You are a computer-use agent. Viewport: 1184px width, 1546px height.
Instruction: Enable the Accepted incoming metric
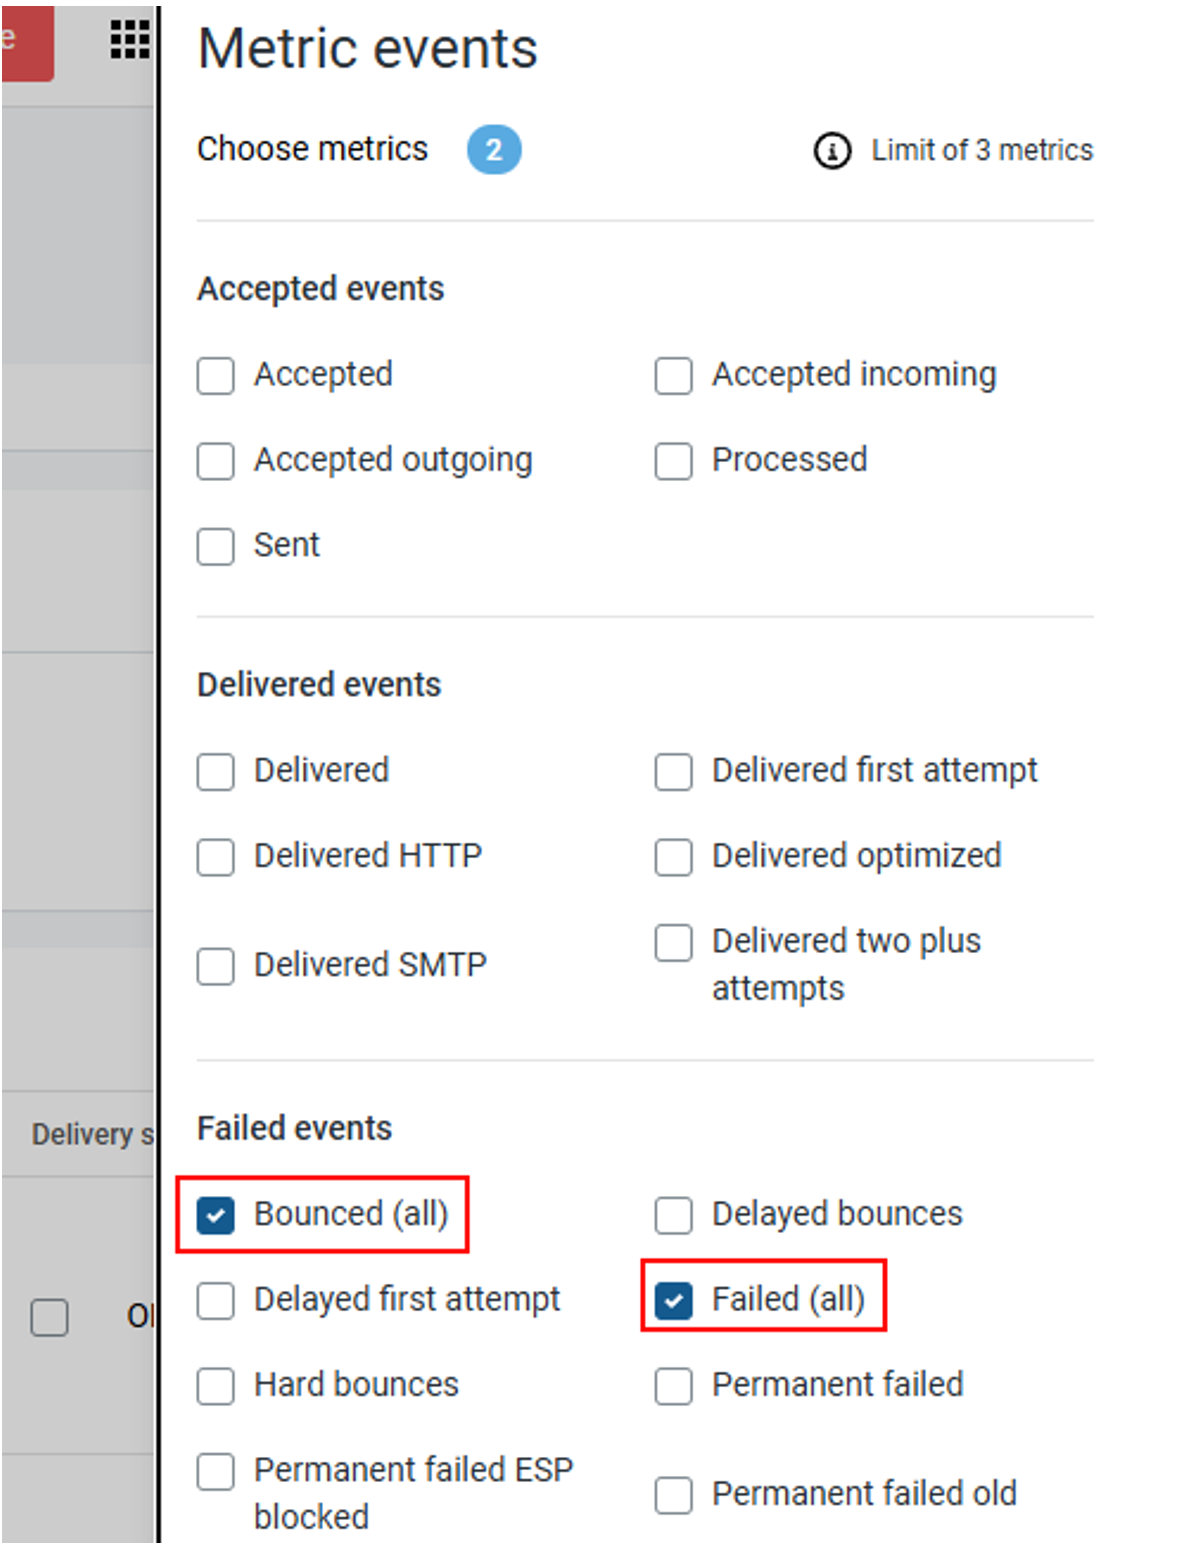tap(673, 376)
